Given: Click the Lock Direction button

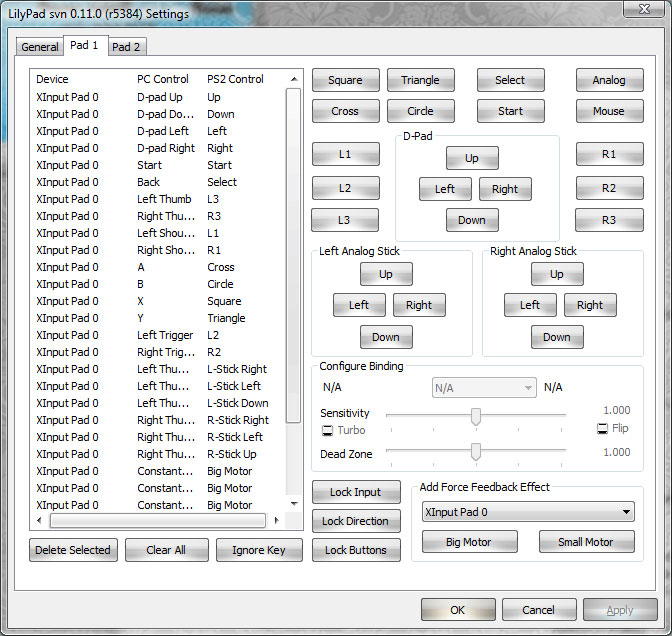Looking at the screenshot, I should pyautogui.click(x=356, y=521).
